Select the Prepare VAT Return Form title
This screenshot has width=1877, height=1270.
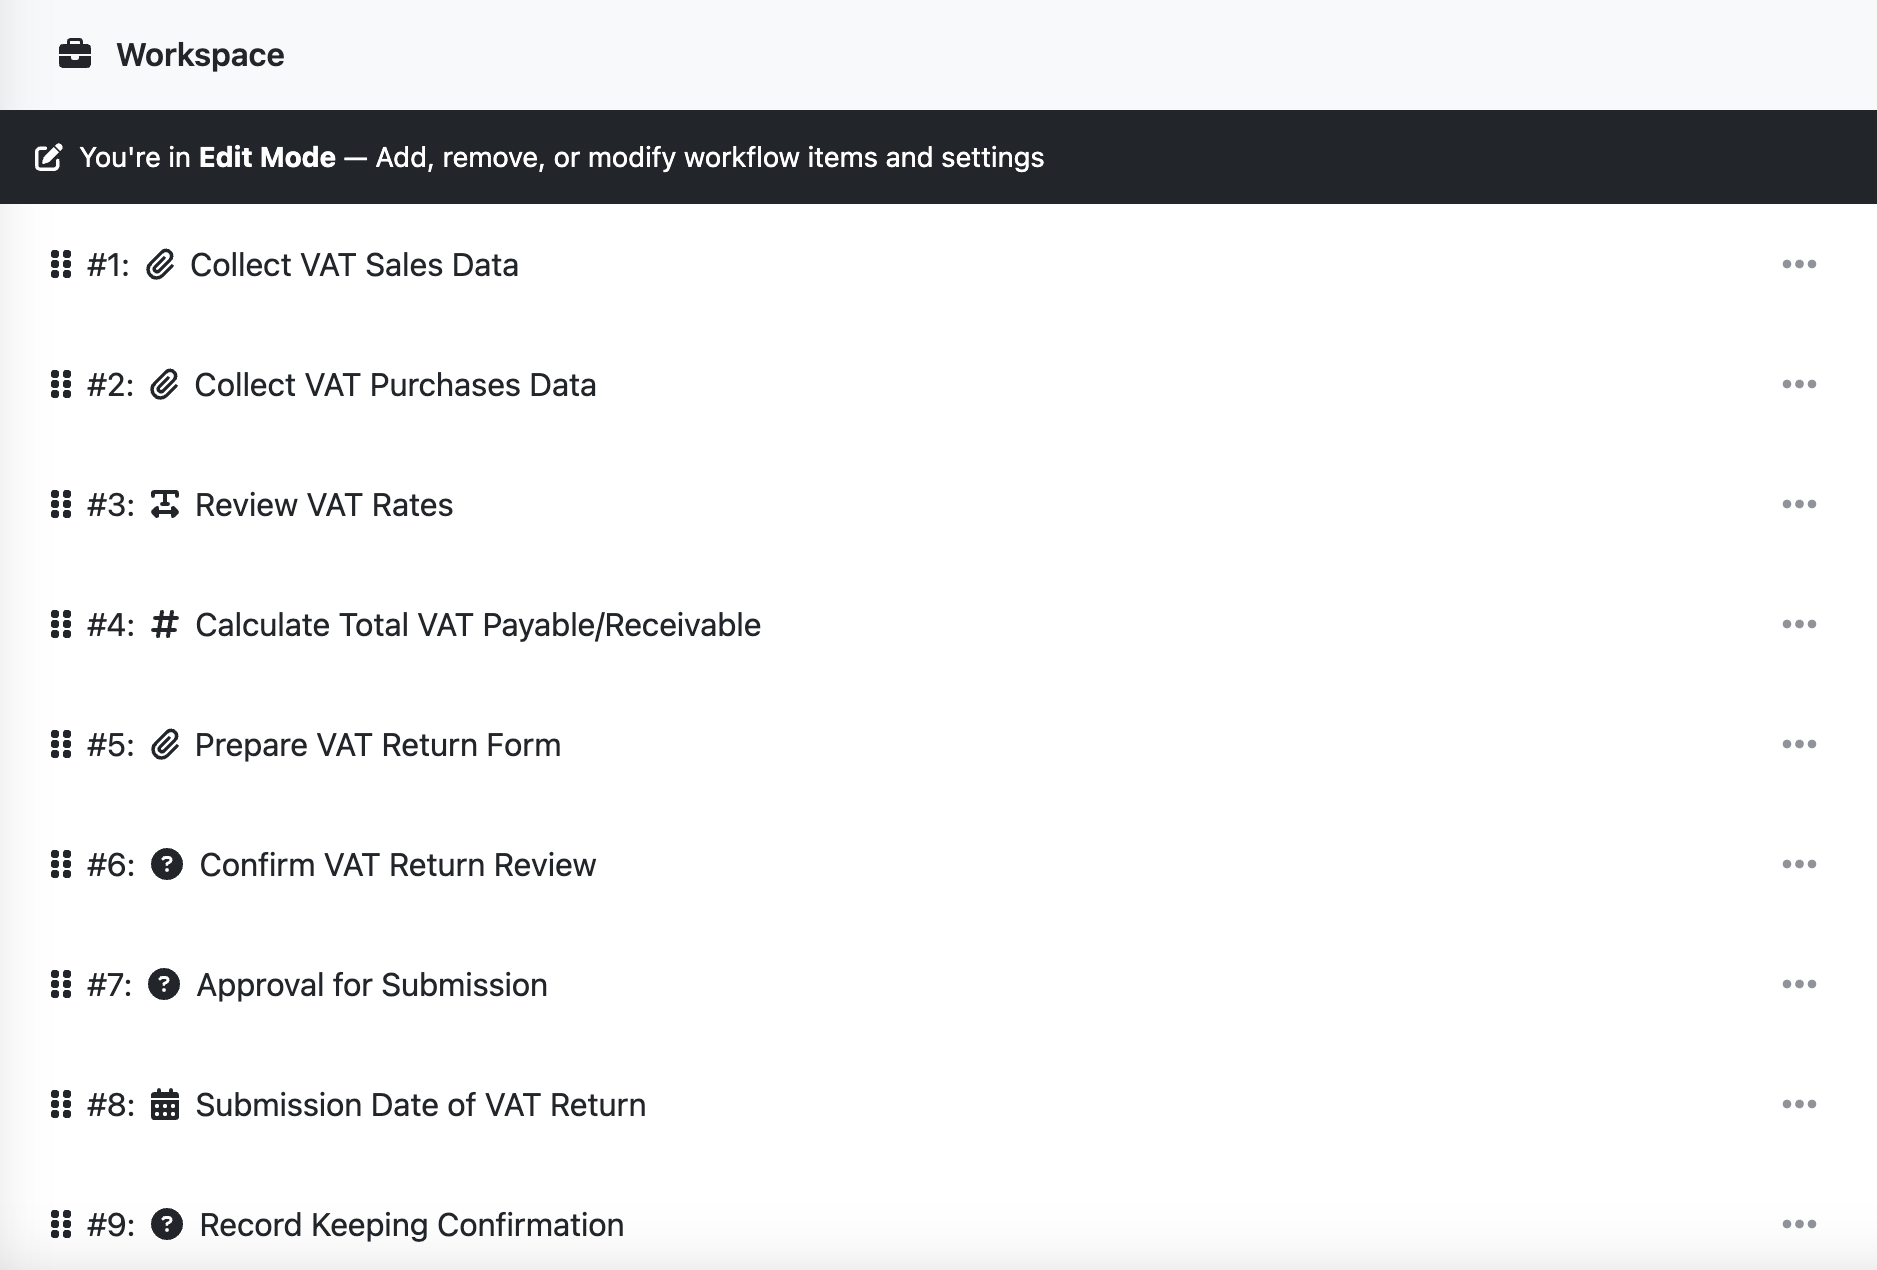point(378,745)
